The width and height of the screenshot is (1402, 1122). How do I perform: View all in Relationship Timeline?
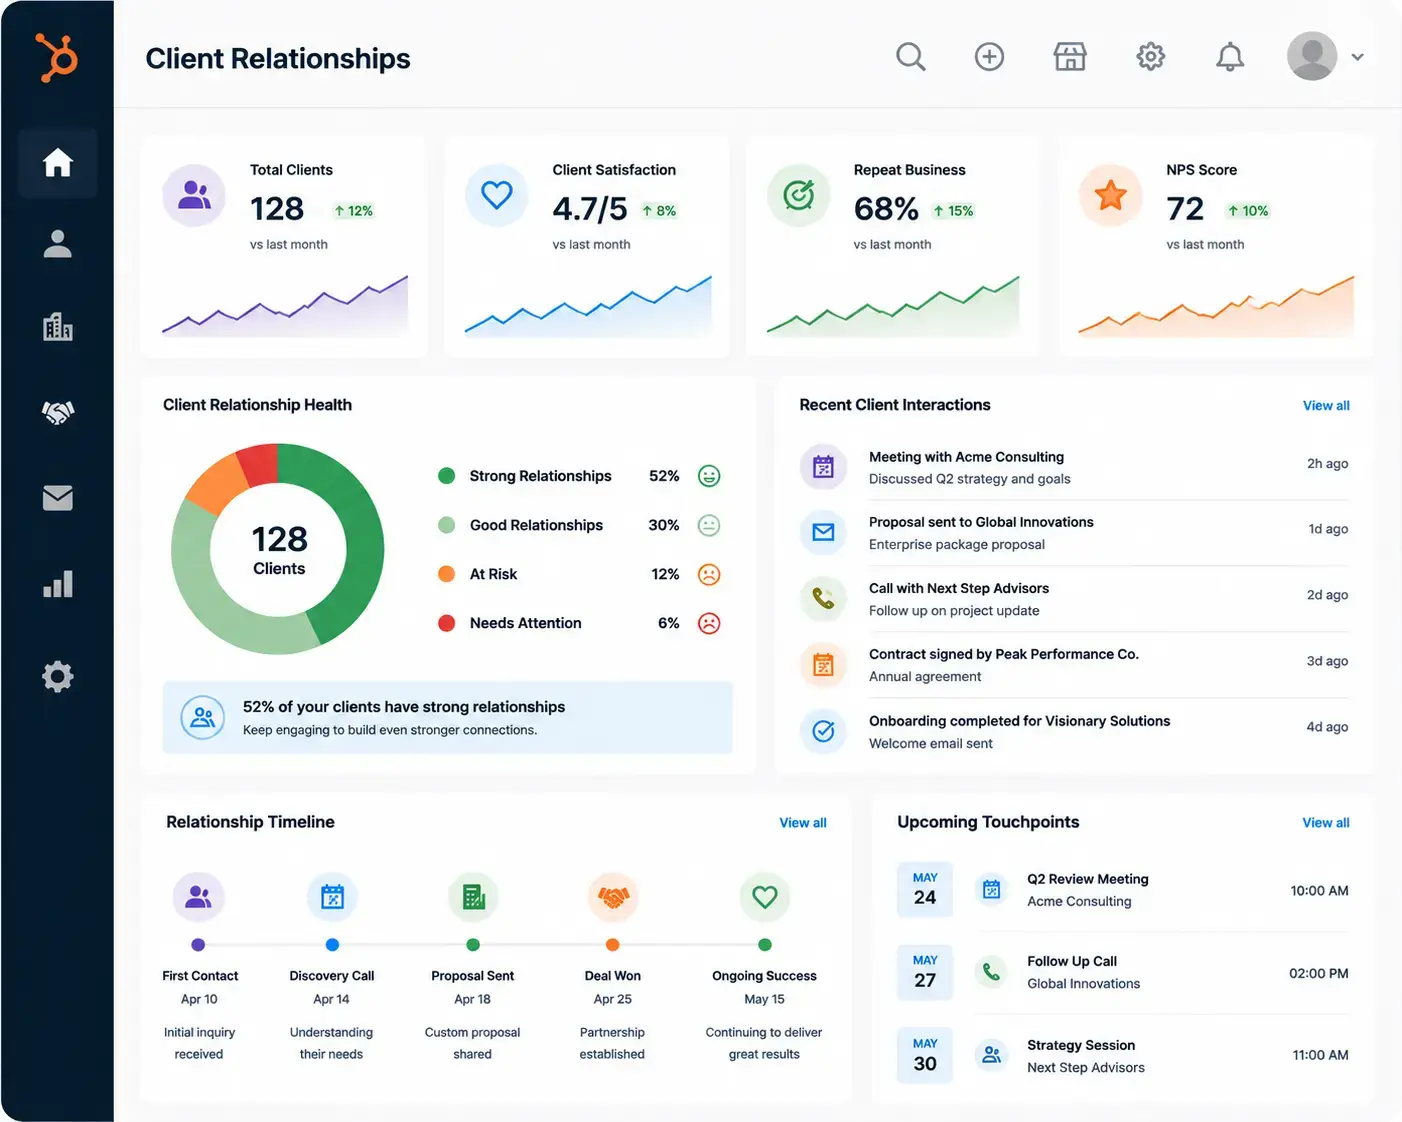click(x=803, y=822)
